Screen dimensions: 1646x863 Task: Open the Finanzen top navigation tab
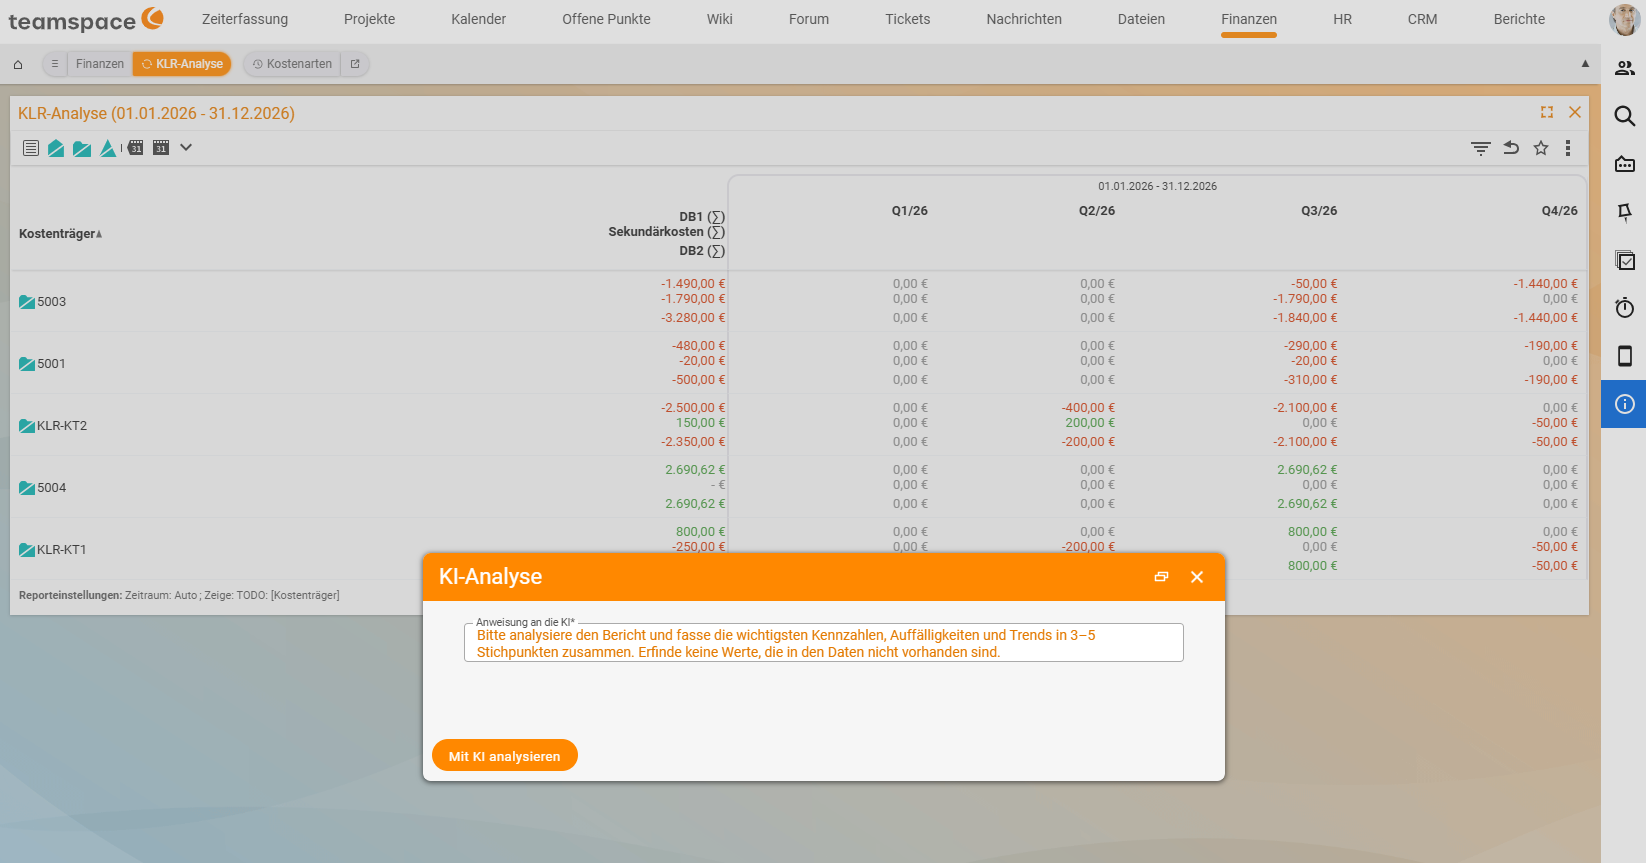point(1249,19)
